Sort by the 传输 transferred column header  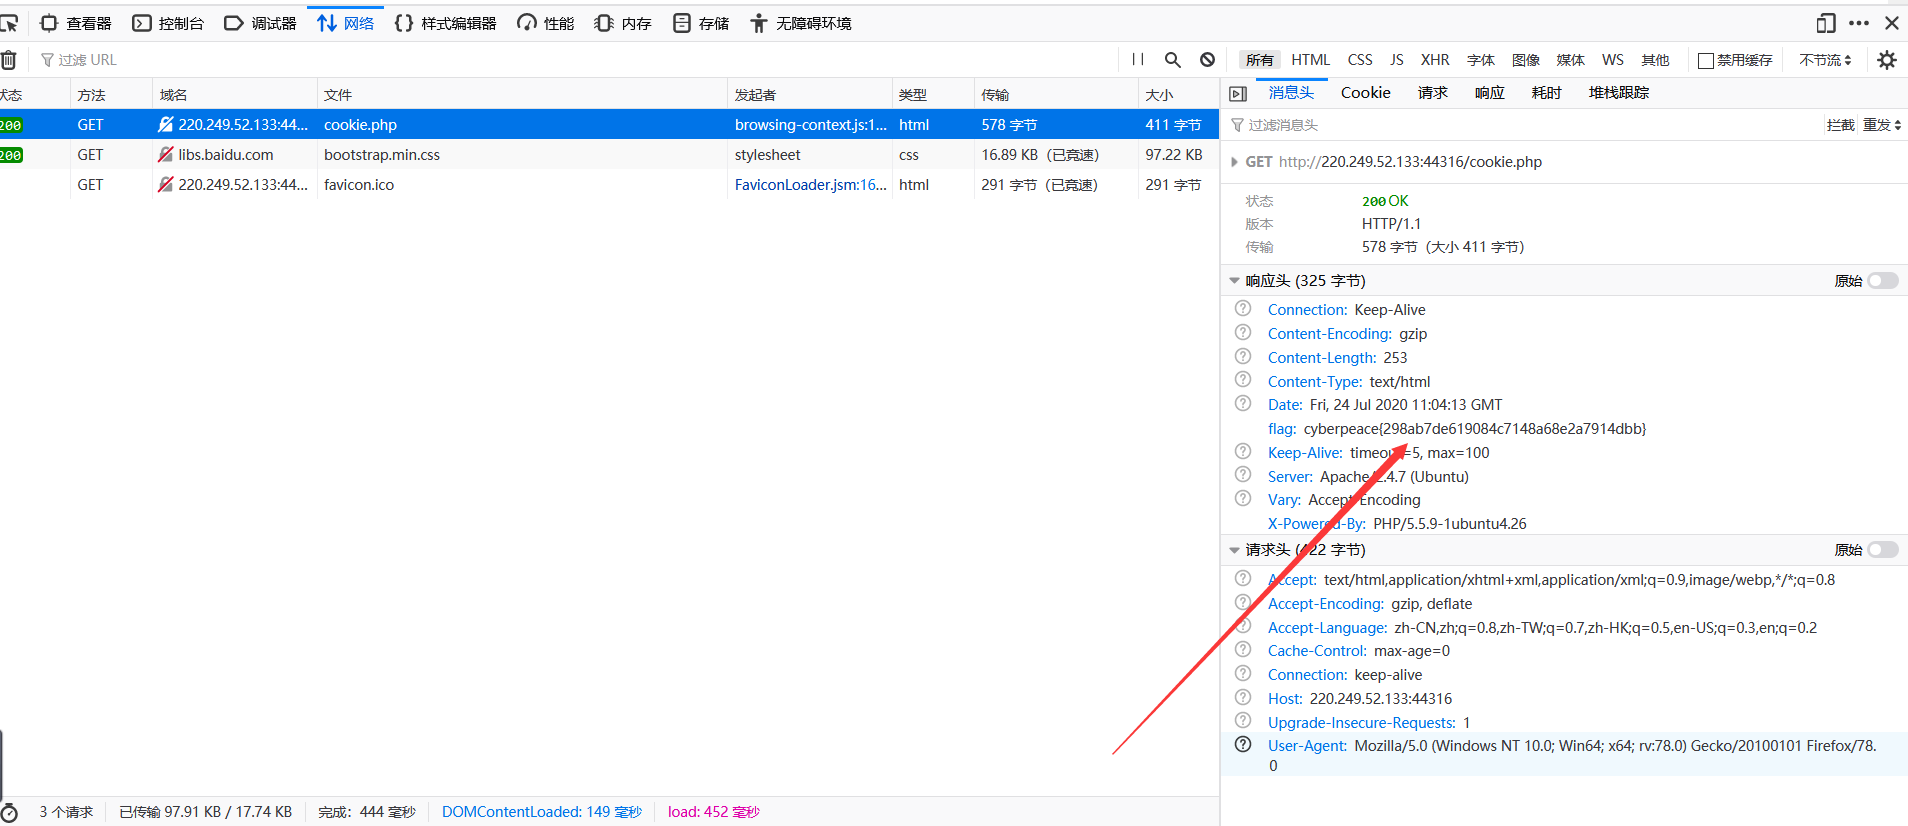(x=1056, y=95)
